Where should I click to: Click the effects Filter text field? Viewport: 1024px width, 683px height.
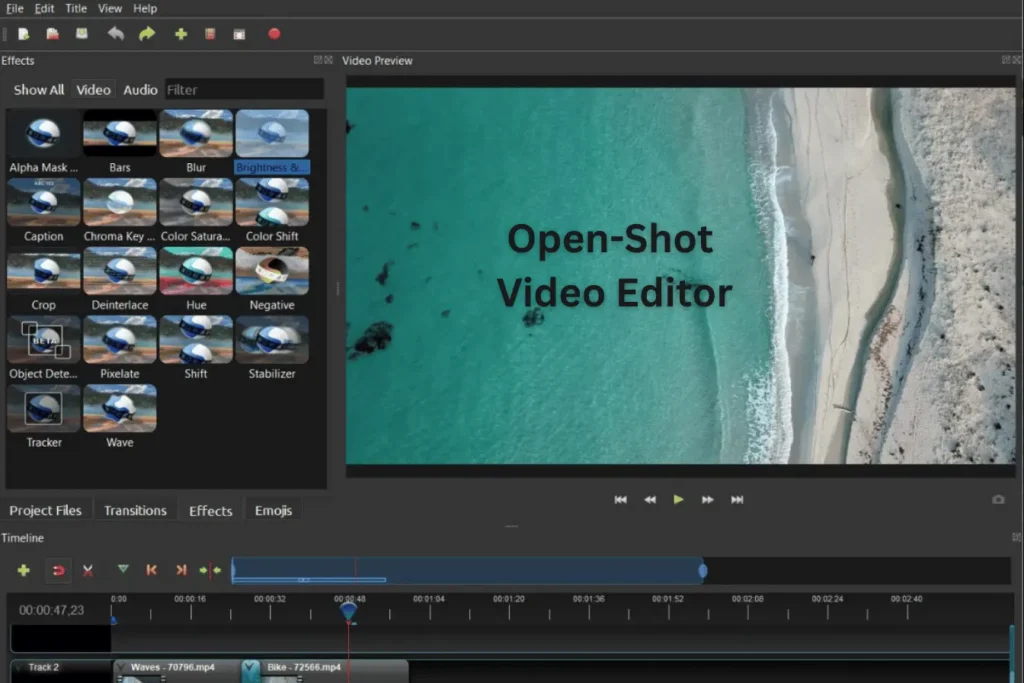click(x=244, y=89)
